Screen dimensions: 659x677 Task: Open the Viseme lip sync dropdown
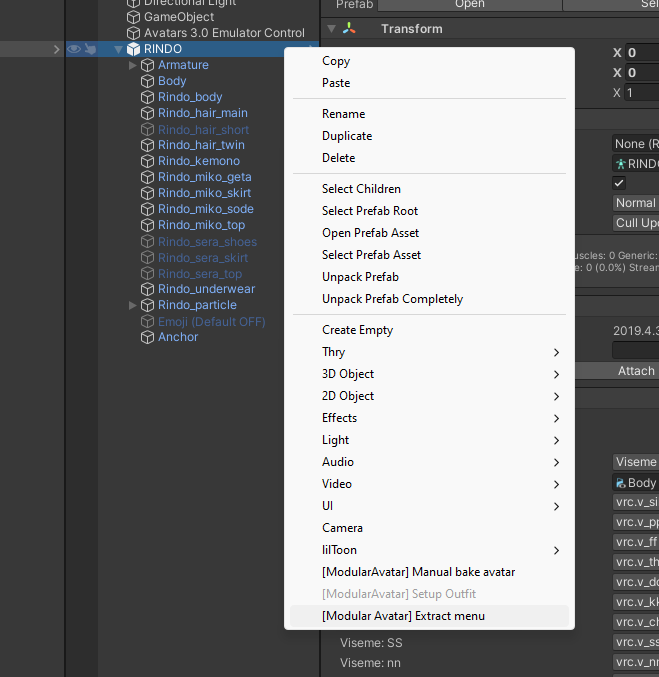tap(636, 462)
